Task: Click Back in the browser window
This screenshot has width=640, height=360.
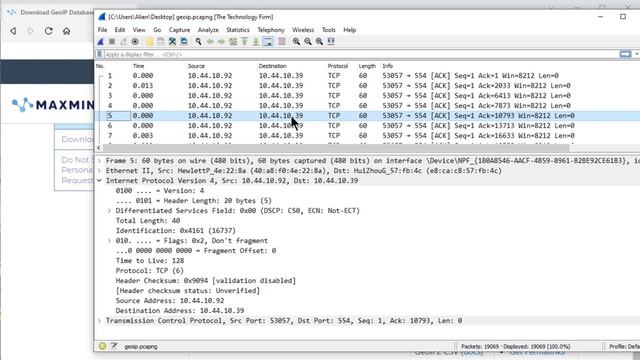Action: pyautogui.click(x=13, y=31)
